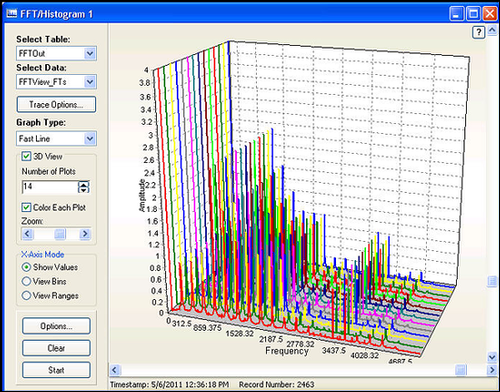Viewport: 500px width, 392px height.
Task: Uncheck the 3D View checkbox
Action: [26, 156]
